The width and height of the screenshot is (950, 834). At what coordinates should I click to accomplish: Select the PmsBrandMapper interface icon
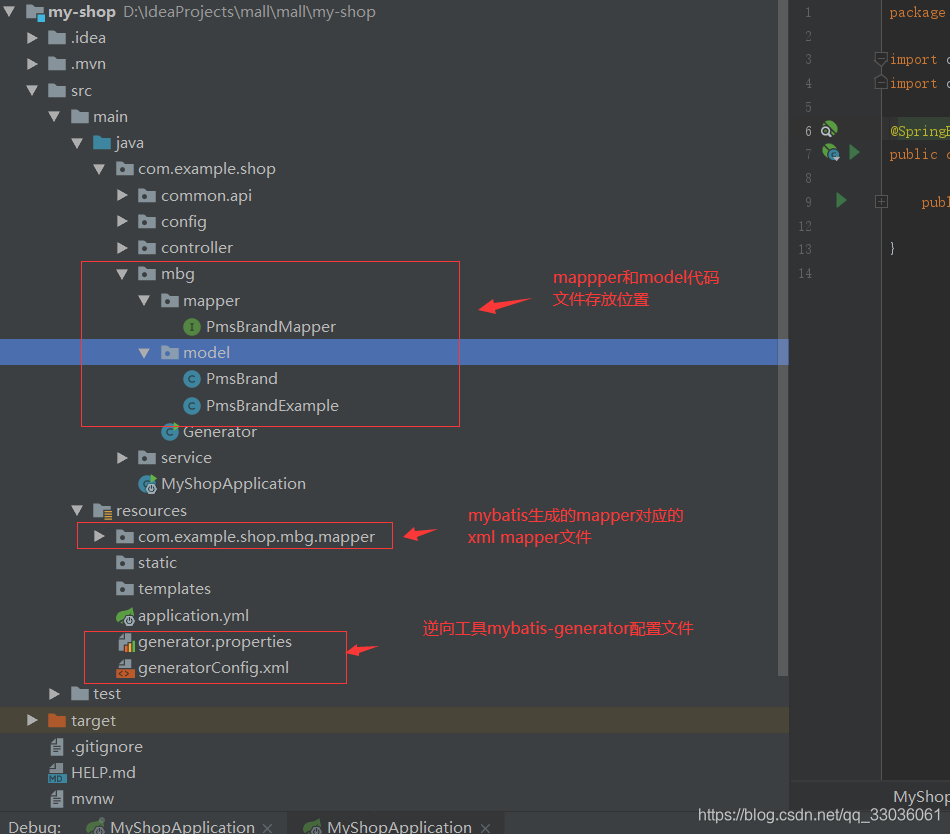click(x=191, y=326)
